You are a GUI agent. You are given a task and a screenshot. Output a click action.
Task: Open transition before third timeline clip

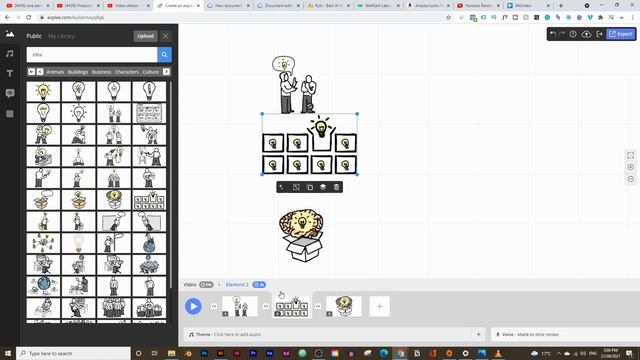pos(318,306)
